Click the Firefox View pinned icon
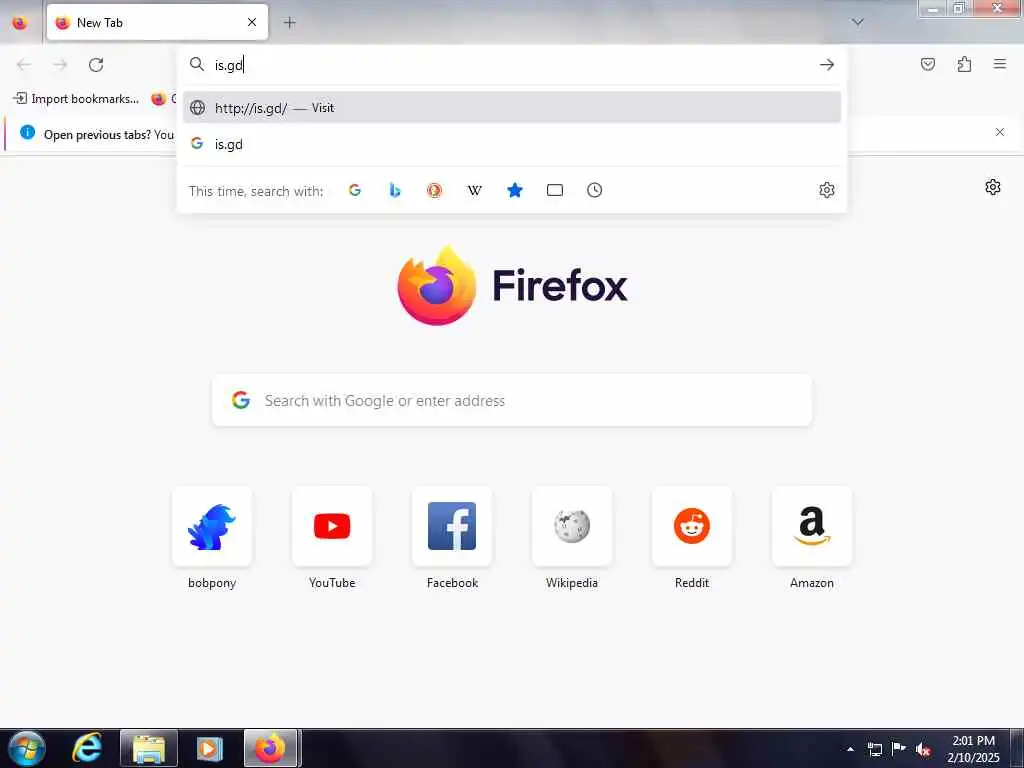 pyautogui.click(x=20, y=23)
